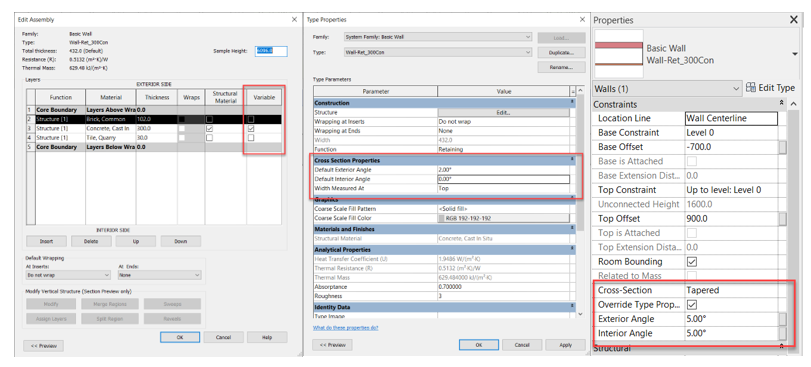The image size is (811, 367).
Task: Select the Tile, Quarry layer row
Action: [x=154, y=138]
